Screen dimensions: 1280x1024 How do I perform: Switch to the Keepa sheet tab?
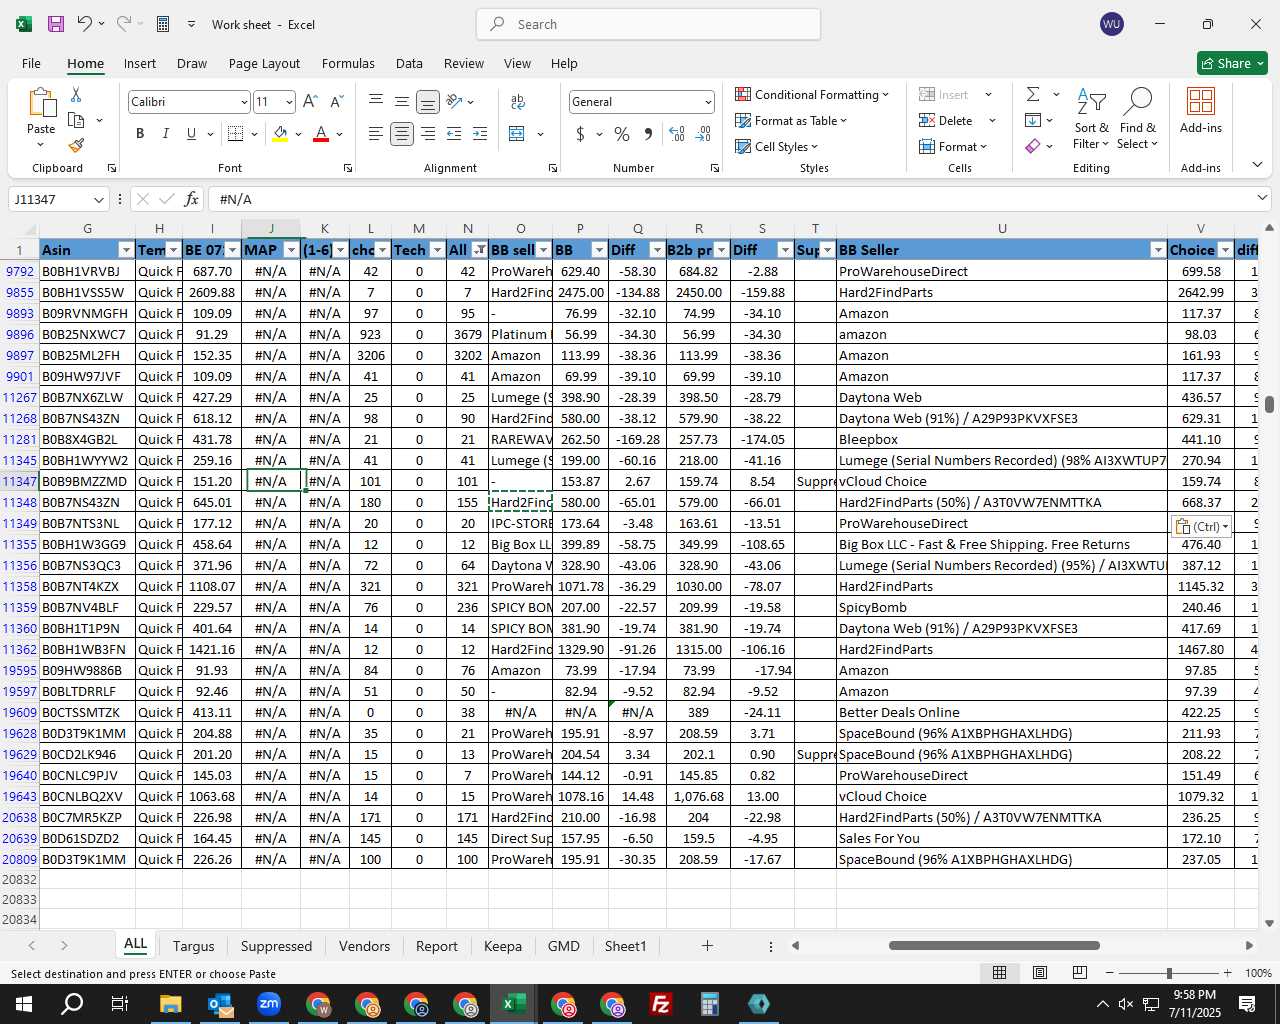point(502,946)
